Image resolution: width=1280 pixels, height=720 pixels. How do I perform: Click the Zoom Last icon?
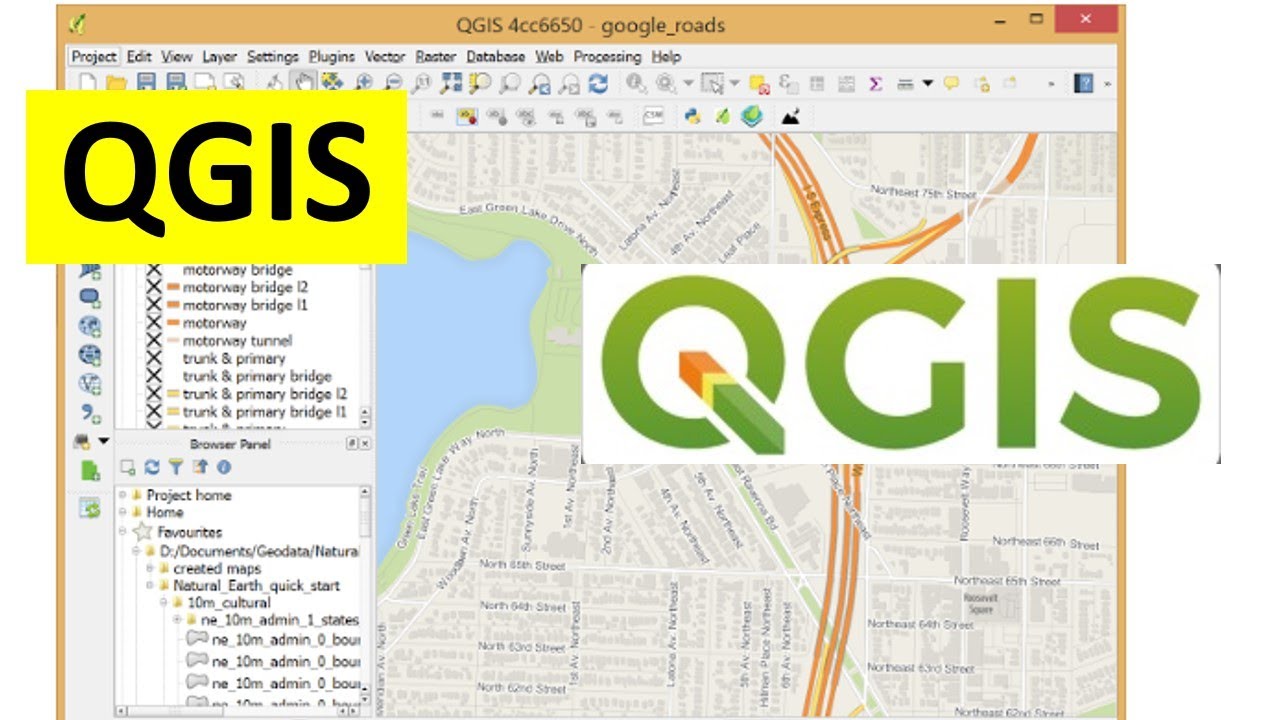coord(540,83)
